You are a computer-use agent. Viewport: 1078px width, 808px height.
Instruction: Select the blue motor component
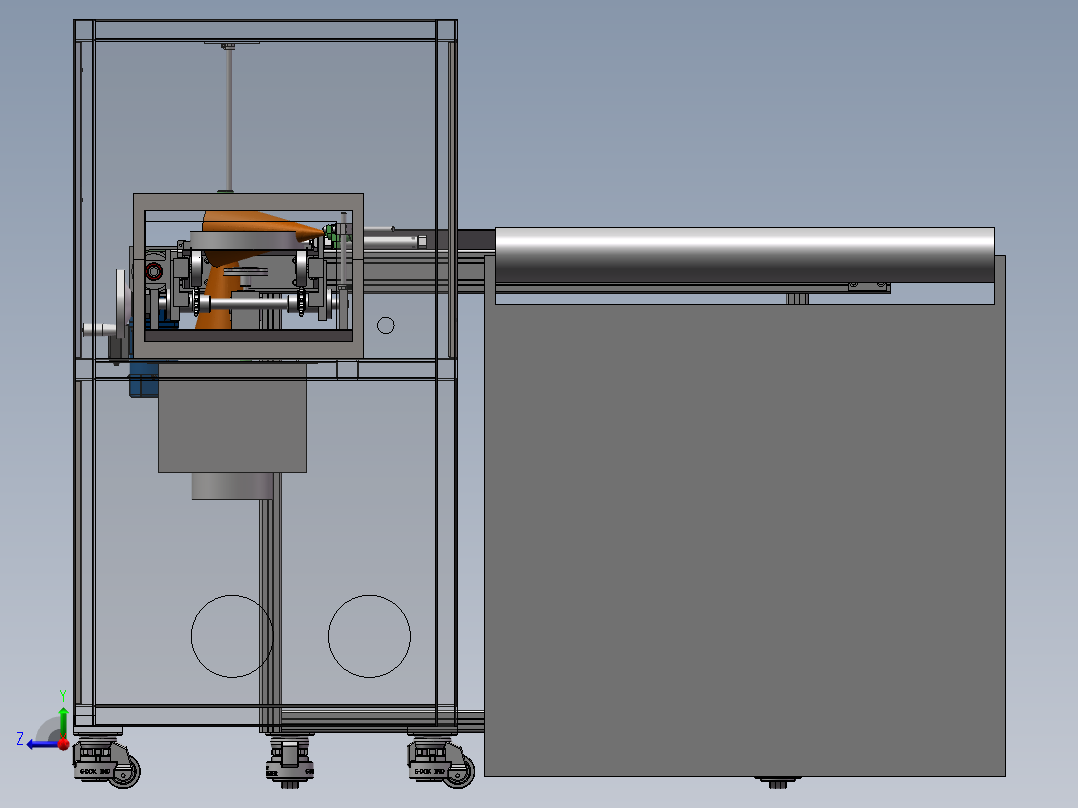(143, 378)
